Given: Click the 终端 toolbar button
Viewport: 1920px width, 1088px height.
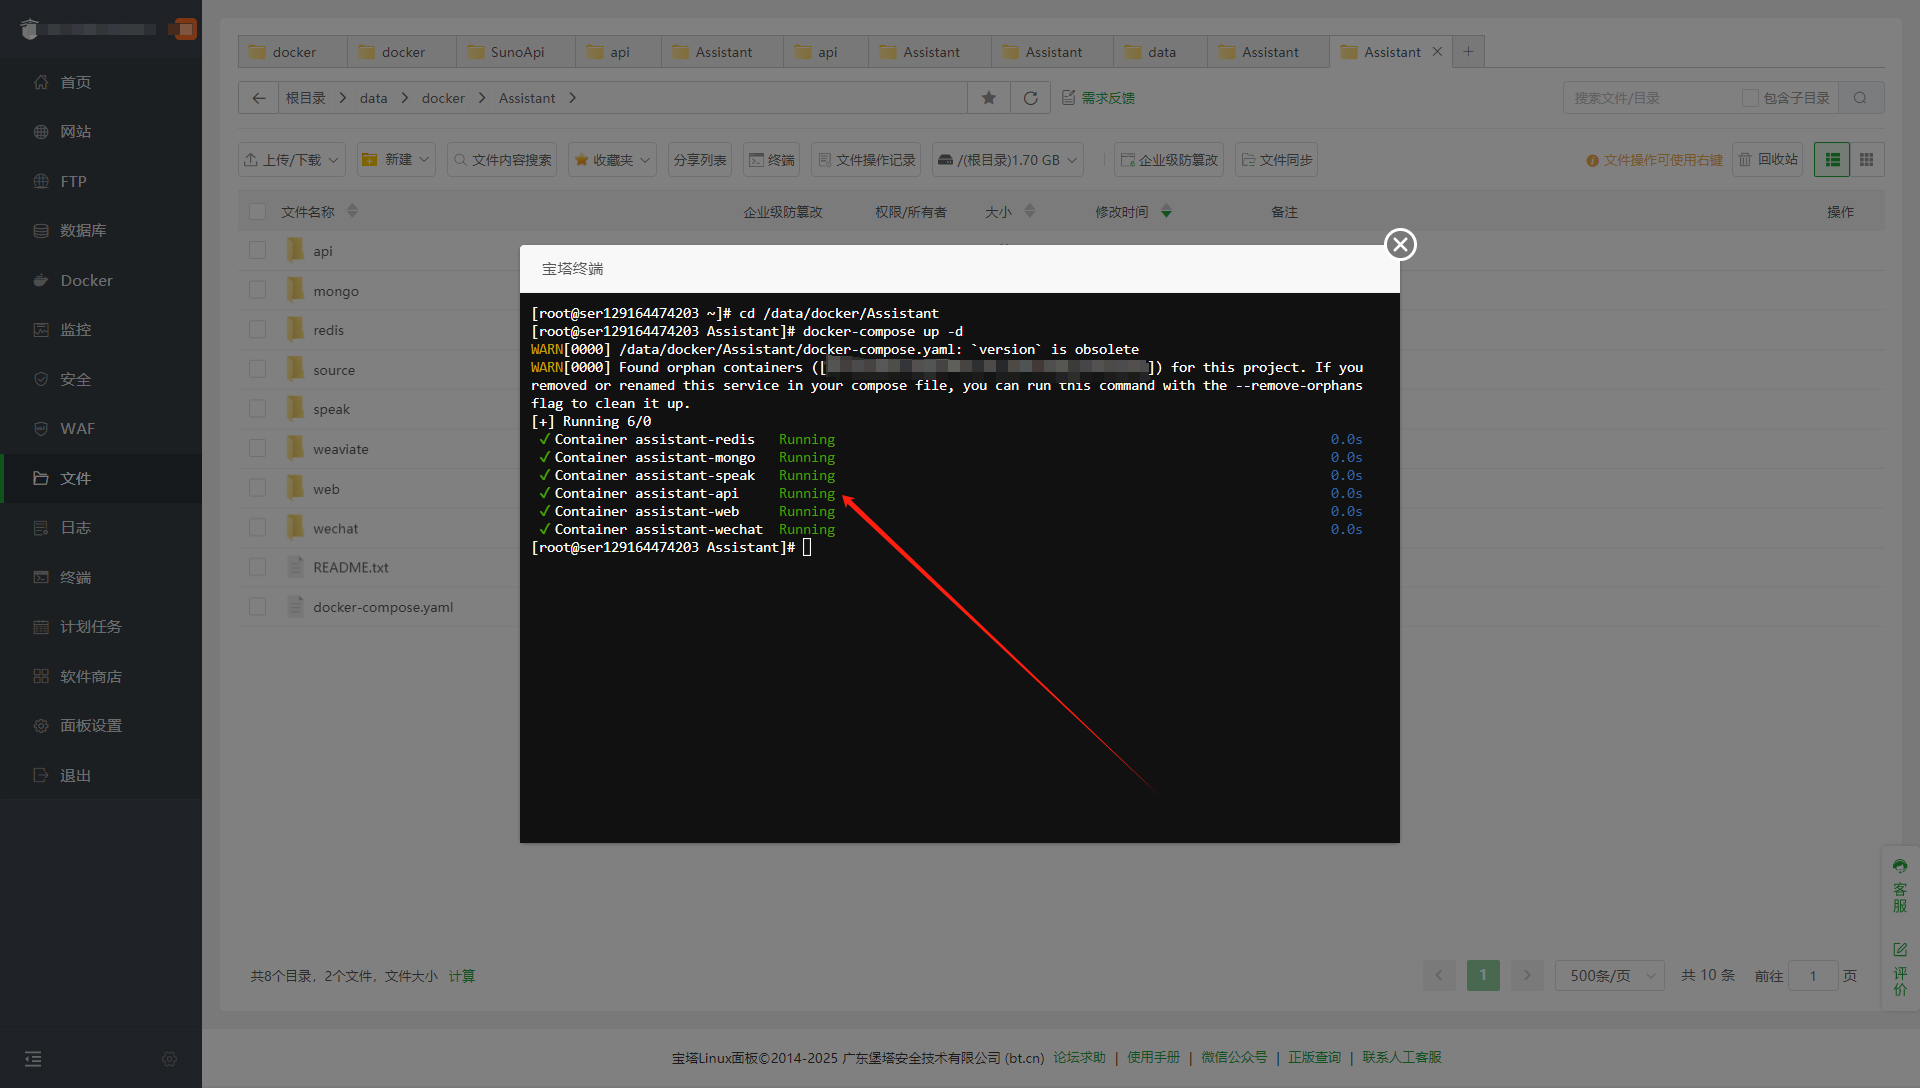Looking at the screenshot, I should pos(772,160).
